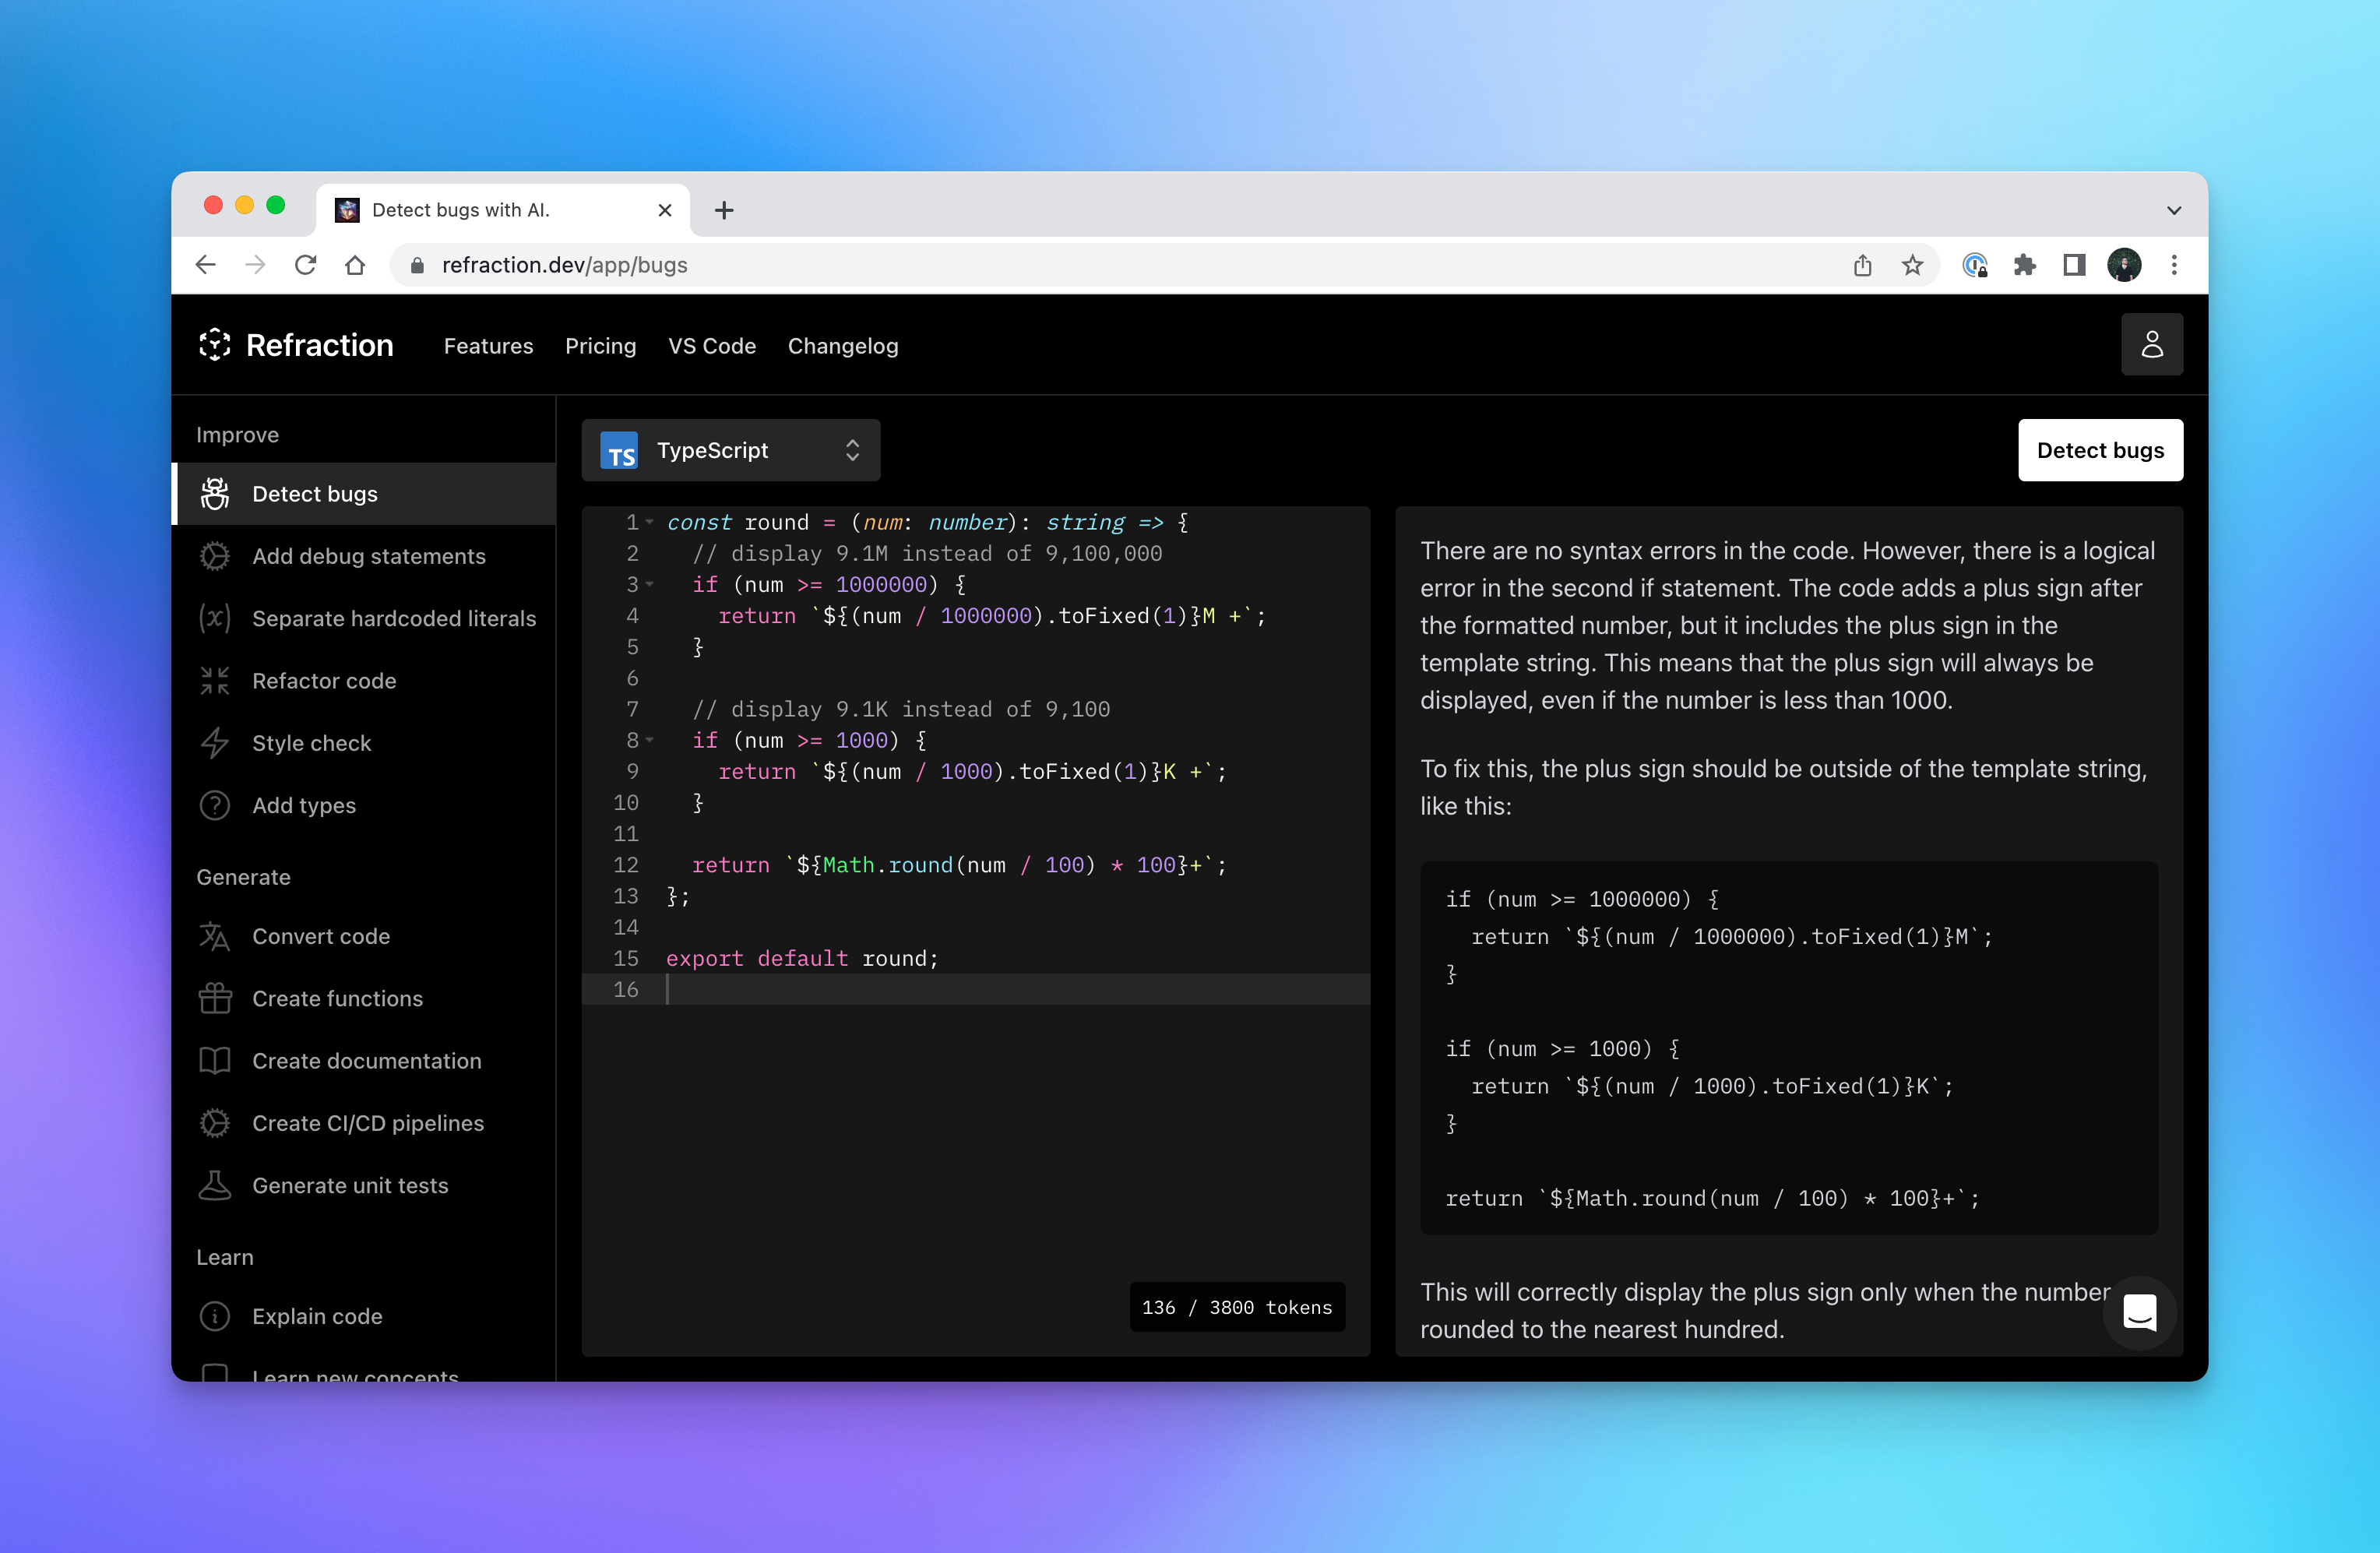Click the Chrome profile avatar
2380x1553 pixels.
coord(2124,265)
